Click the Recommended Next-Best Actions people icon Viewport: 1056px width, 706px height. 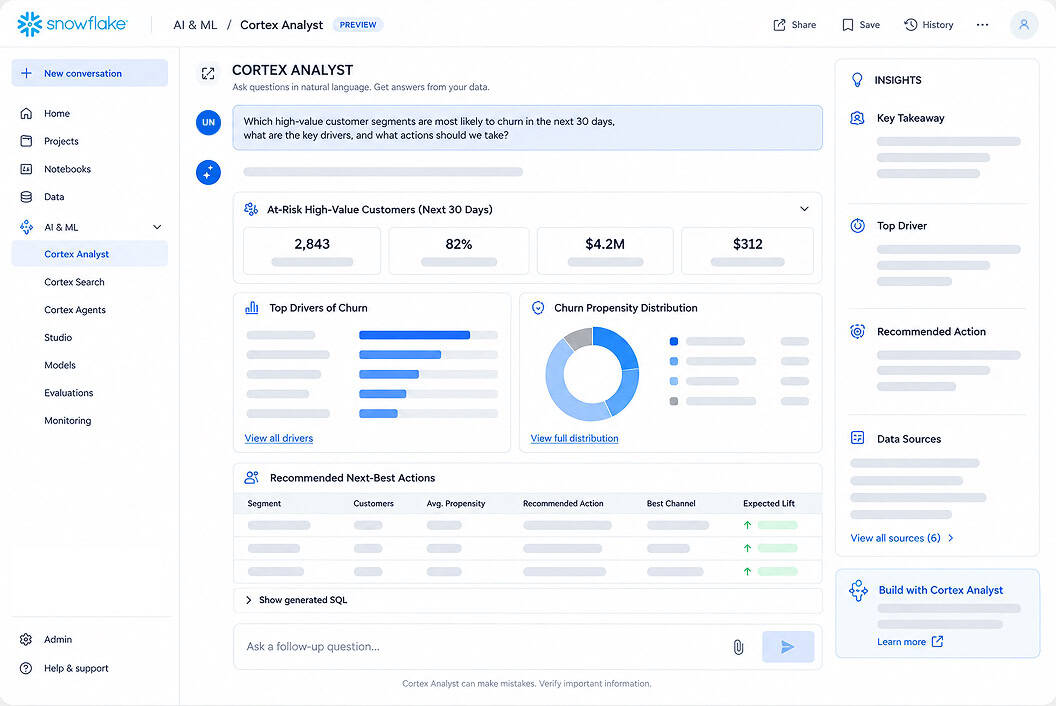(252, 478)
